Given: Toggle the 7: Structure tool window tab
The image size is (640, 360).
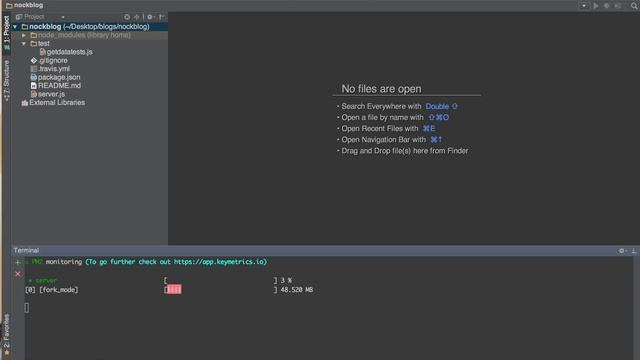Looking at the screenshot, I should pyautogui.click(x=6, y=80).
